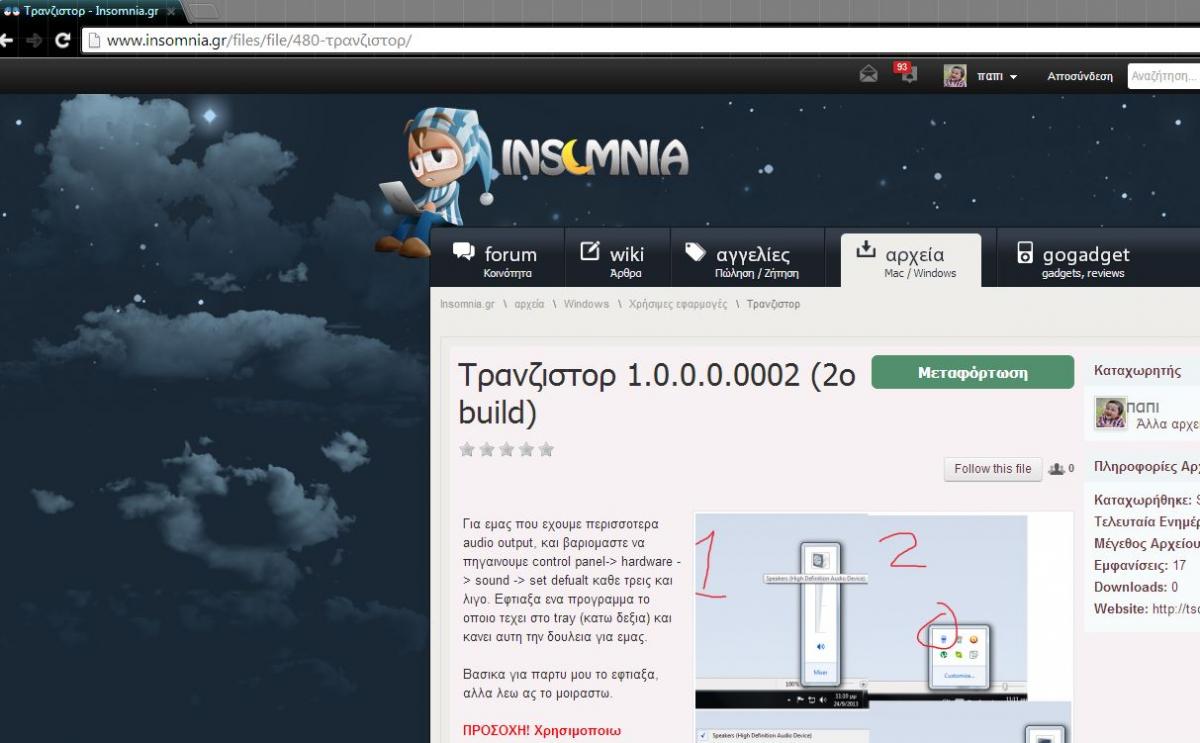Image resolution: width=1200 pixels, height=743 pixels.
Task: Click the green Μεταφόρτωση download button
Action: coord(973,372)
